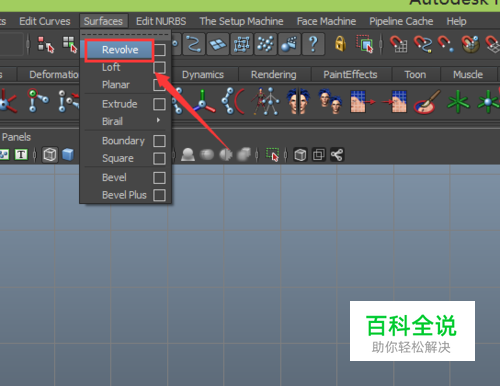This screenshot has height=386, width=500.
Task: Switch to the Toon shelf tab
Action: [x=415, y=74]
